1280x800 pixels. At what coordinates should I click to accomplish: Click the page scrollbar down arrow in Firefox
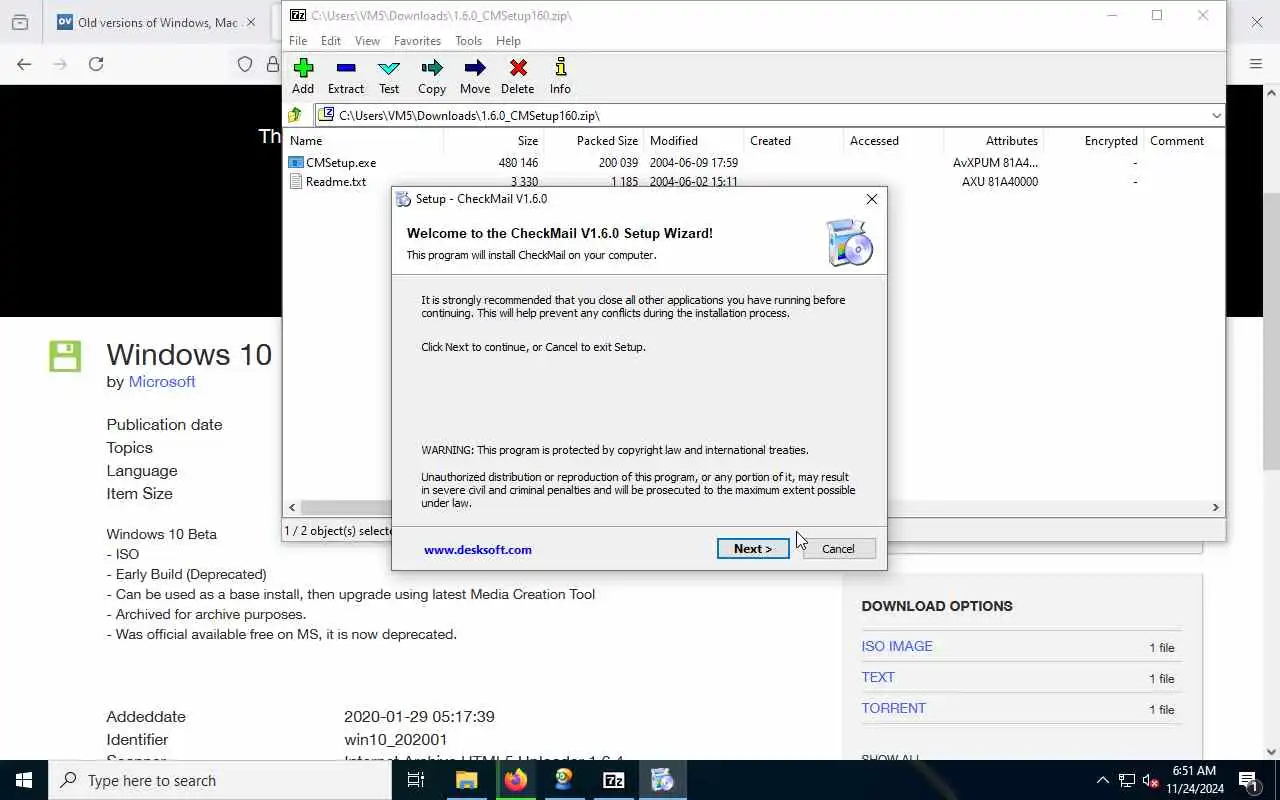1272,752
